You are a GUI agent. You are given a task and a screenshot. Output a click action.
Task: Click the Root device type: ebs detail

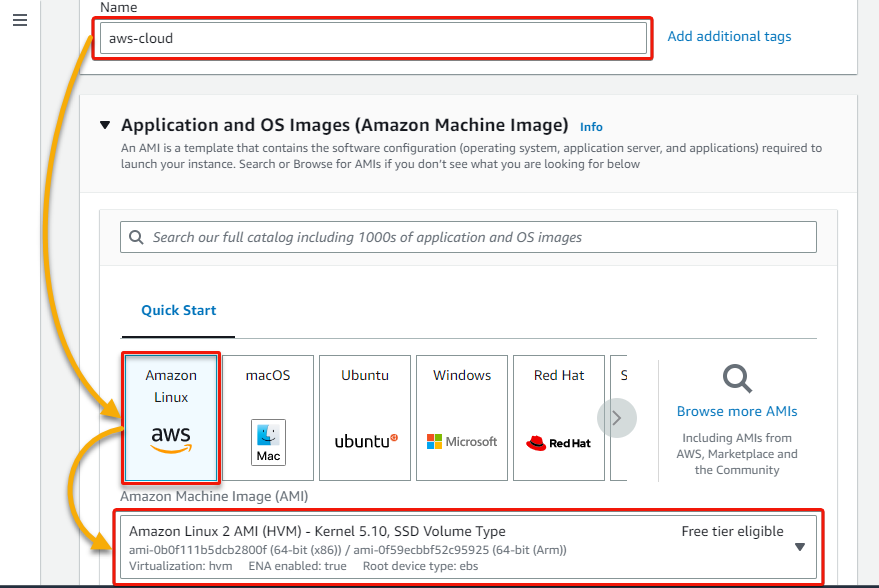click(x=420, y=566)
